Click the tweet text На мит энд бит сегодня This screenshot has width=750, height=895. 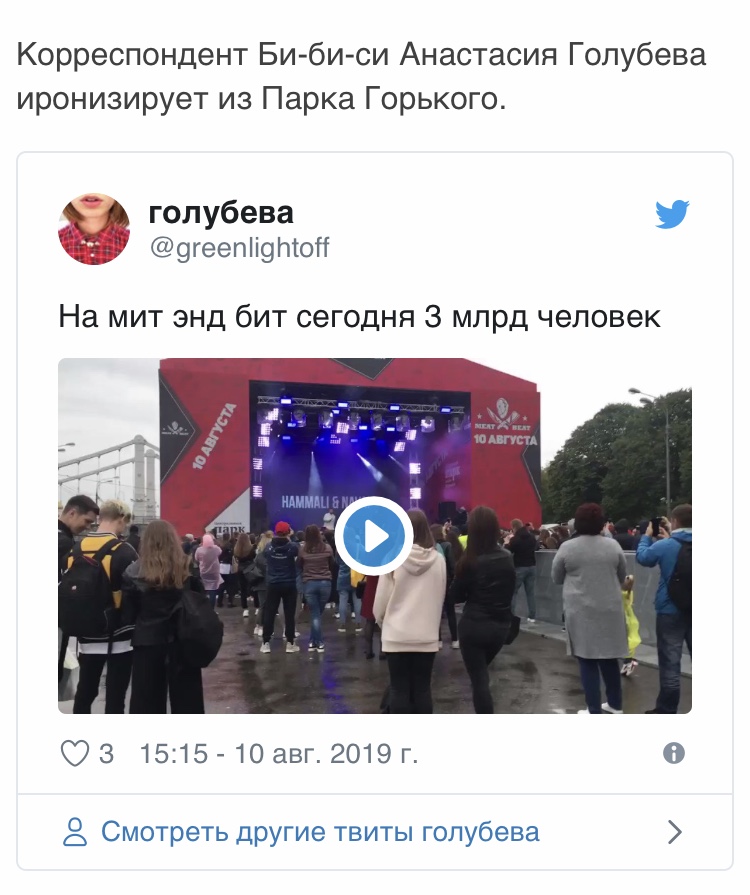[237, 317]
